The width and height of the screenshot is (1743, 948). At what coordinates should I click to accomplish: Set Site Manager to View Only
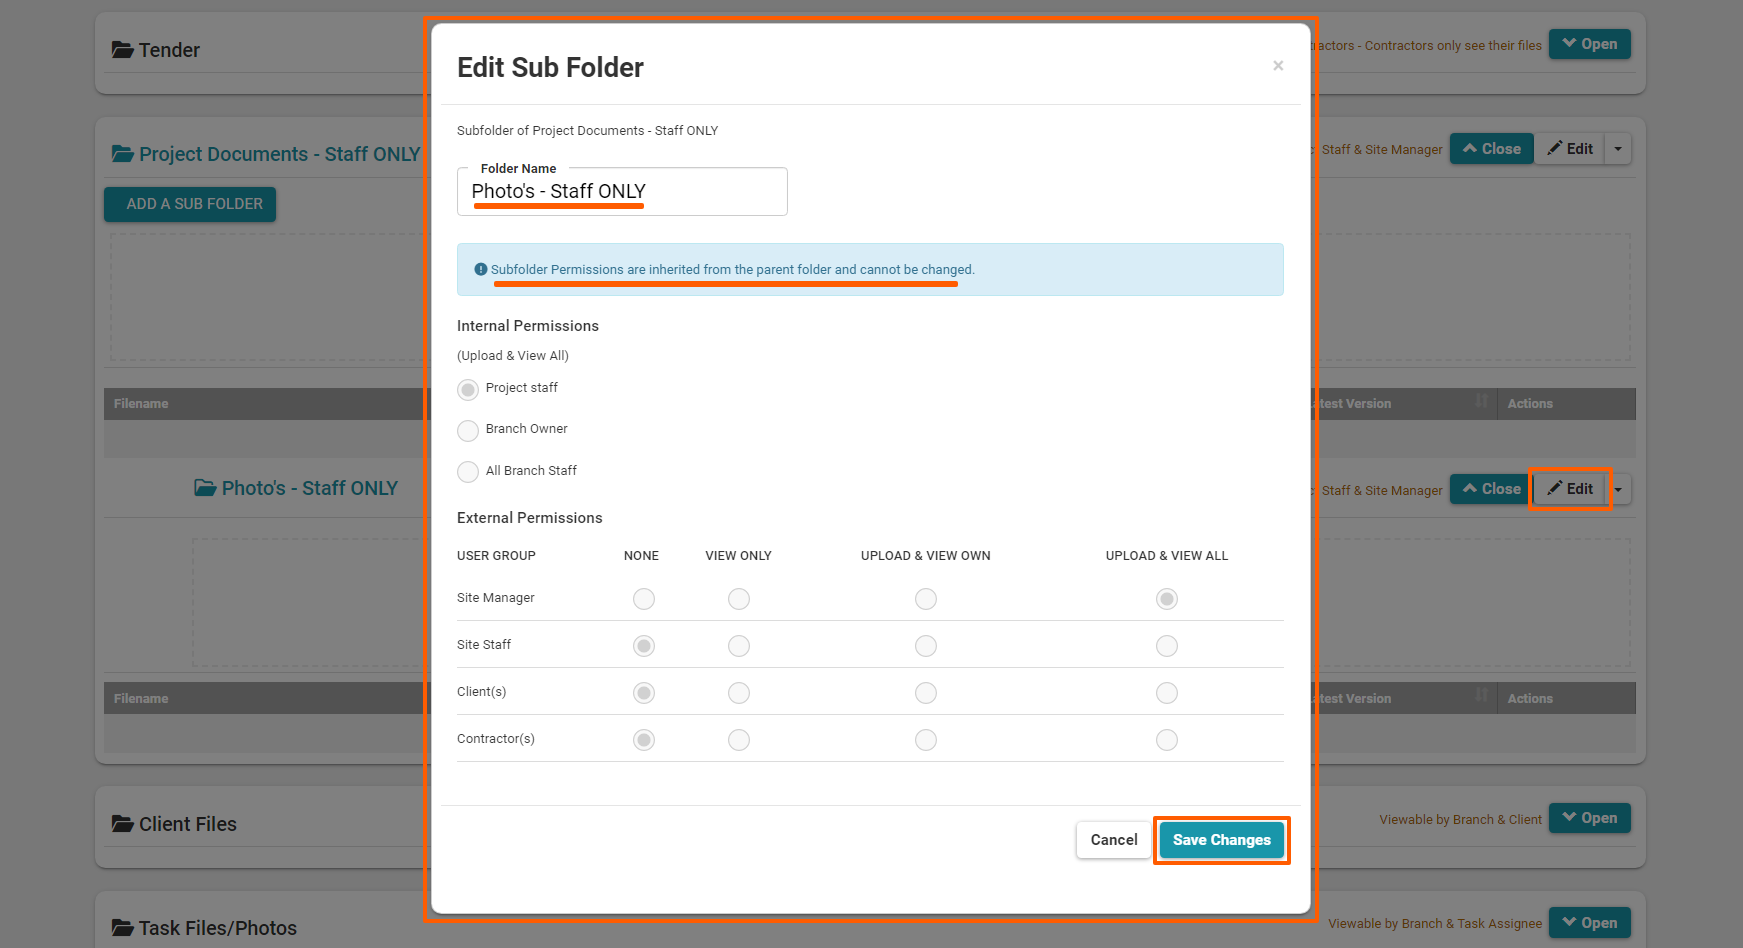[739, 599]
